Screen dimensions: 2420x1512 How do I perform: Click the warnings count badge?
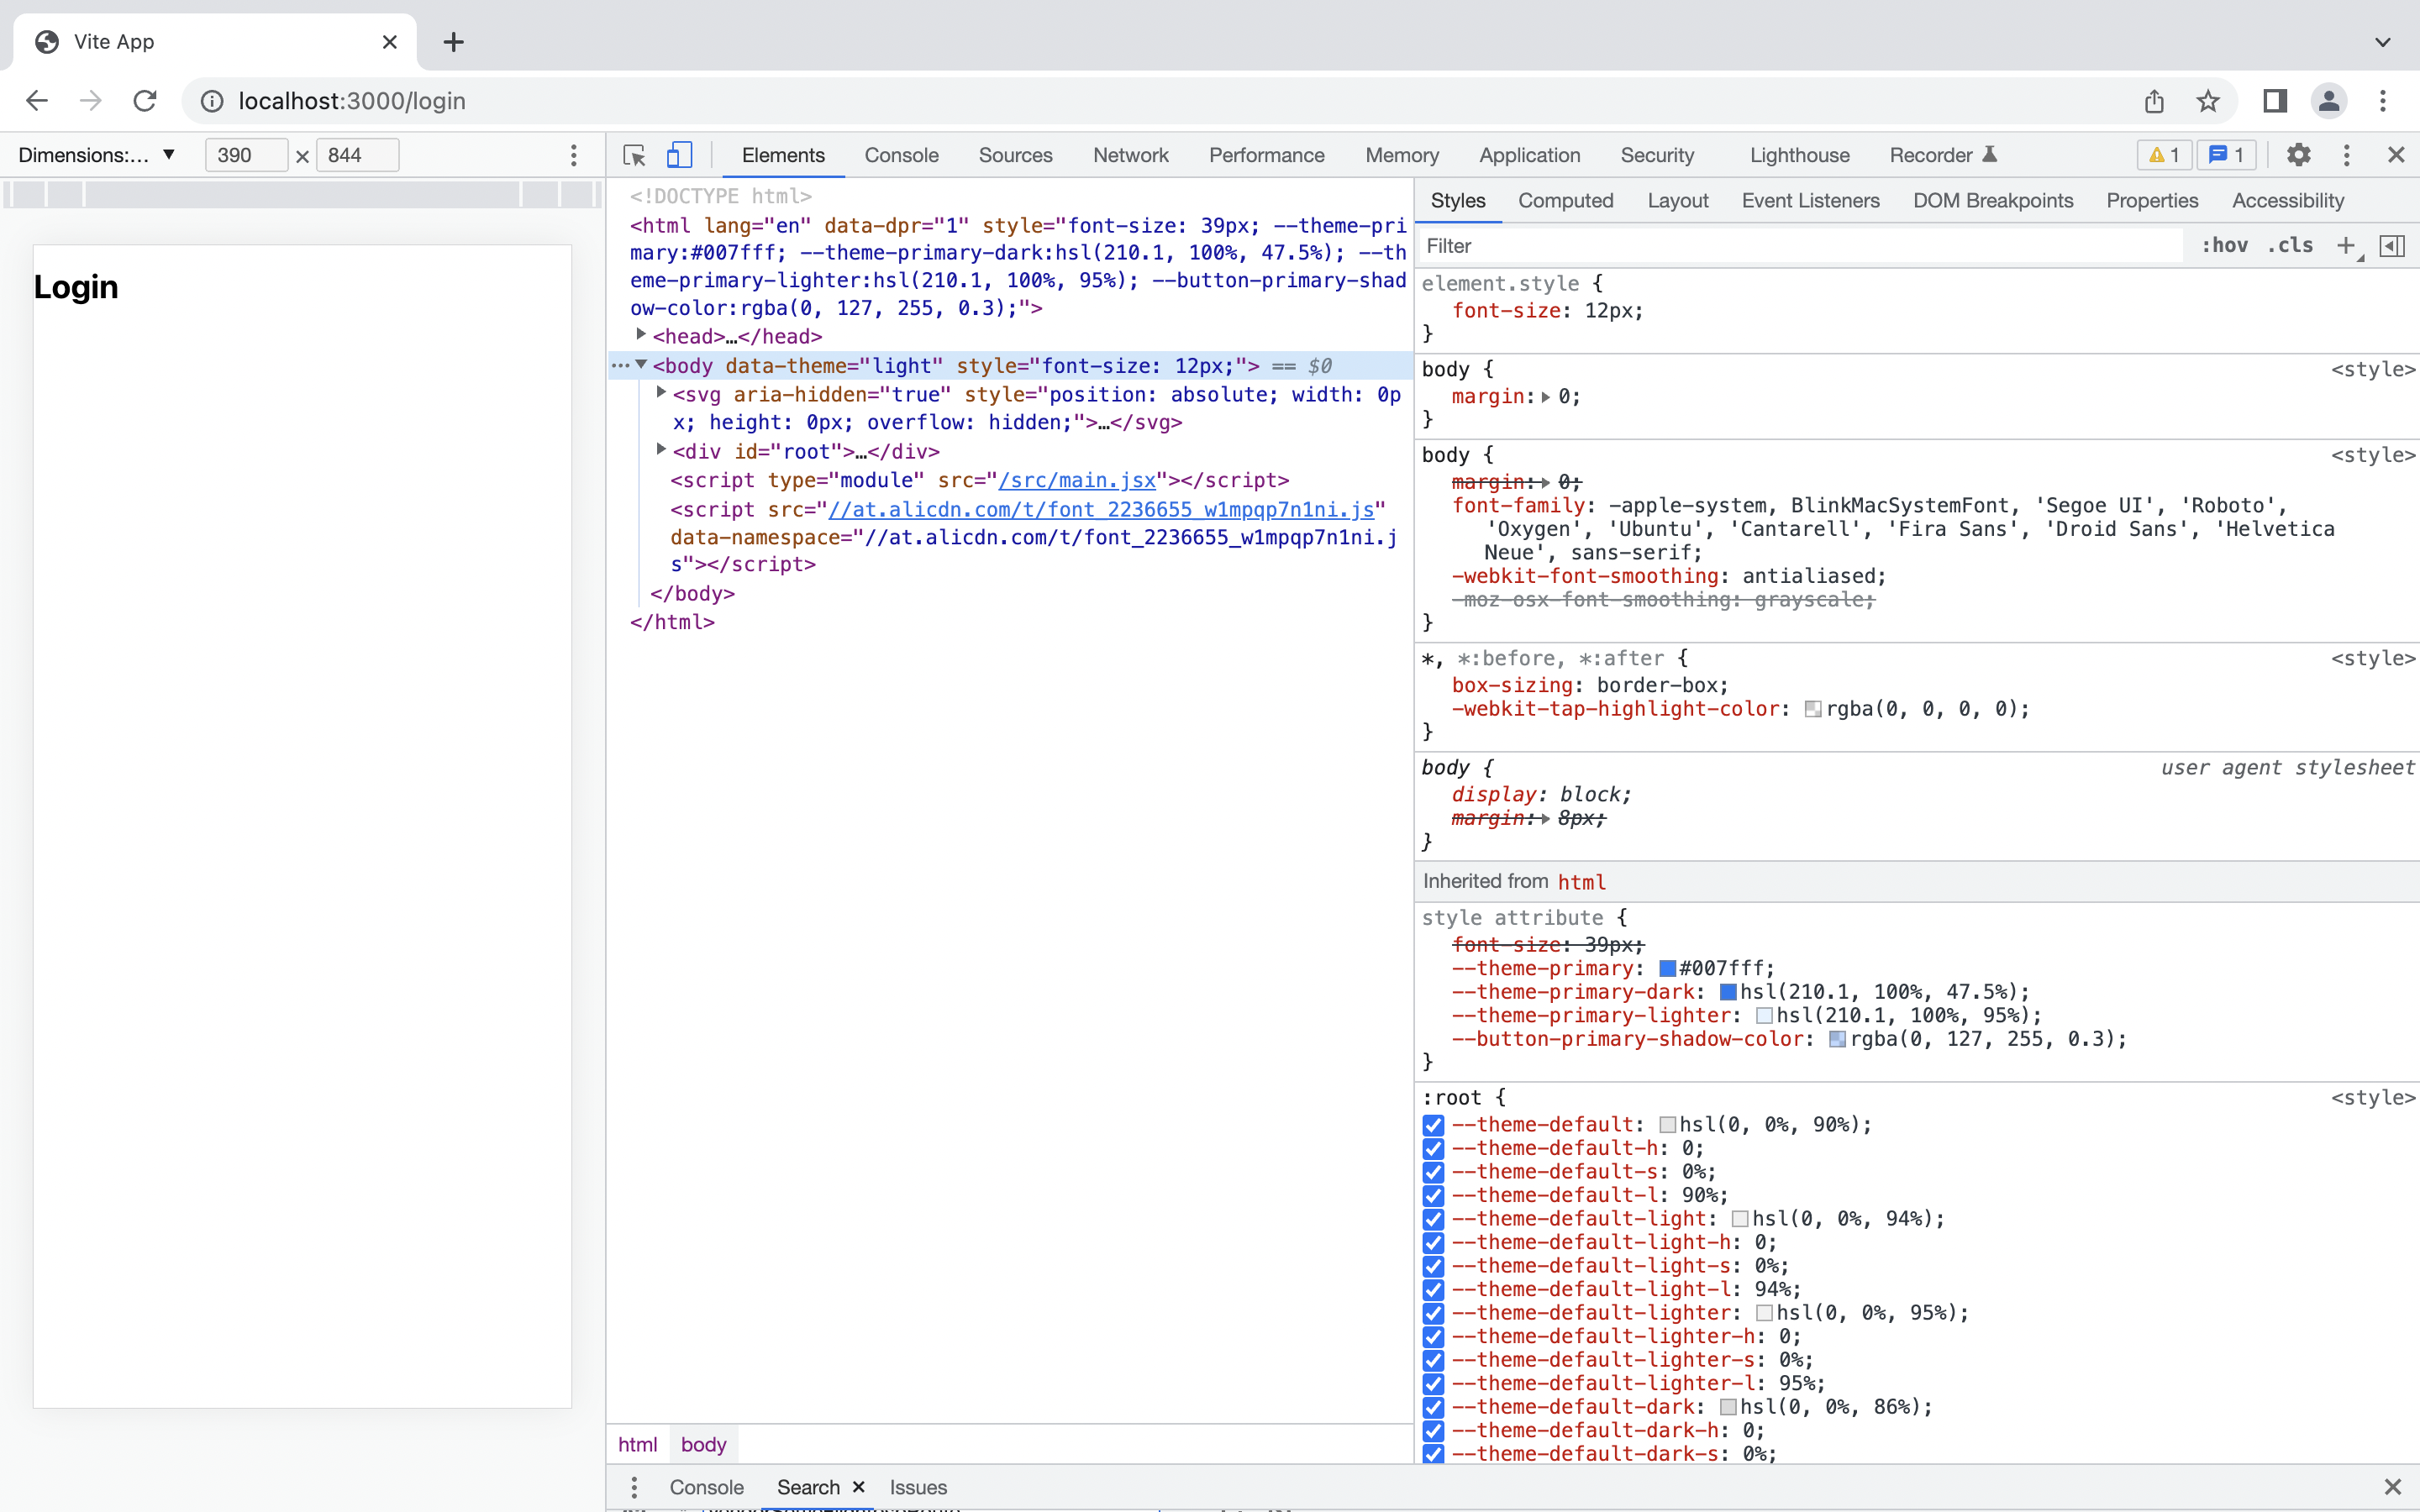pos(2164,155)
